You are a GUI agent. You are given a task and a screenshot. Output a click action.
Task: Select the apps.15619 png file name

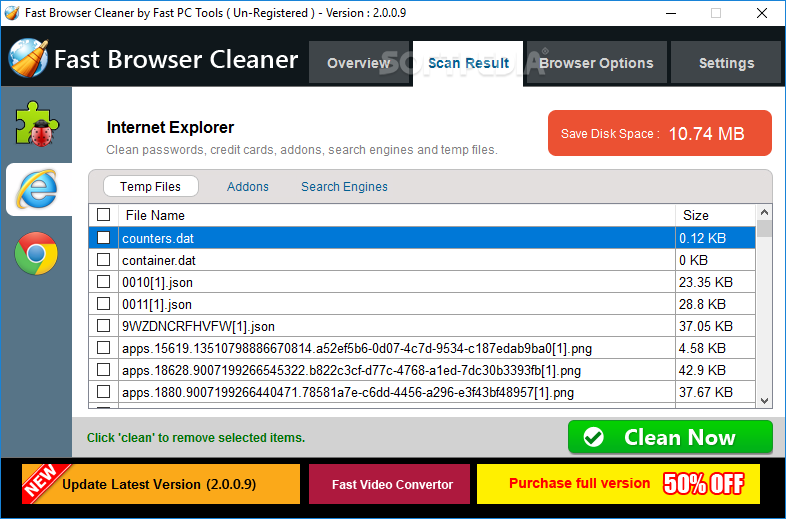(x=357, y=349)
